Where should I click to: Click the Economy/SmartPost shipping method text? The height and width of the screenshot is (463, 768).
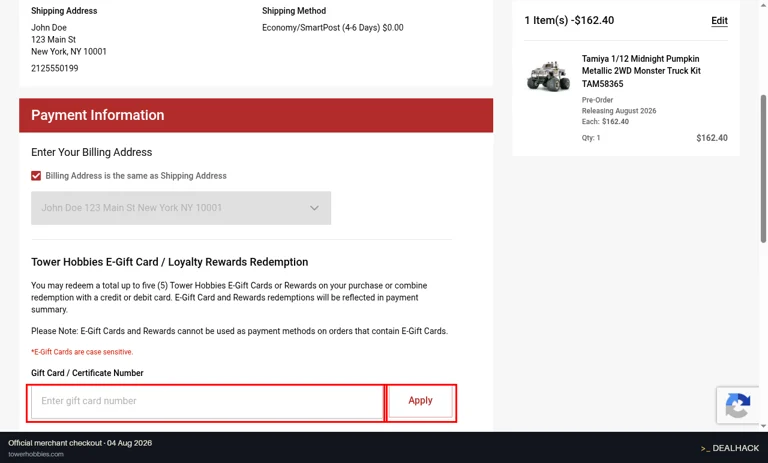pyautogui.click(x=333, y=28)
